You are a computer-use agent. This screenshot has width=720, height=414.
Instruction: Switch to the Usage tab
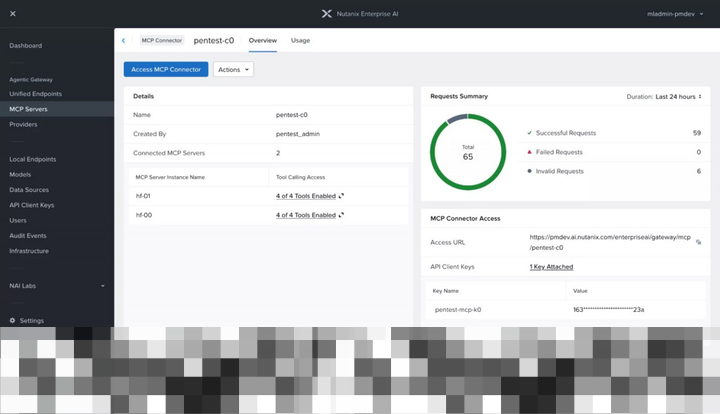pos(300,40)
